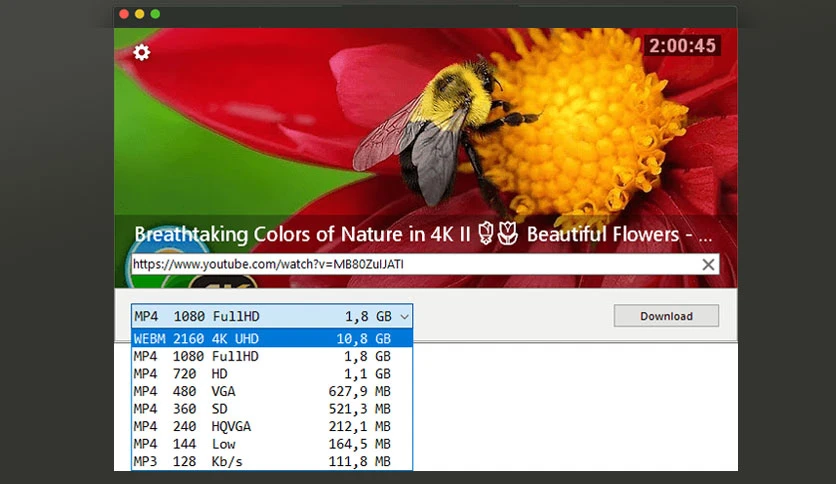Select WEBM 2160 4K UHD option
The image size is (836, 484).
pos(272,338)
